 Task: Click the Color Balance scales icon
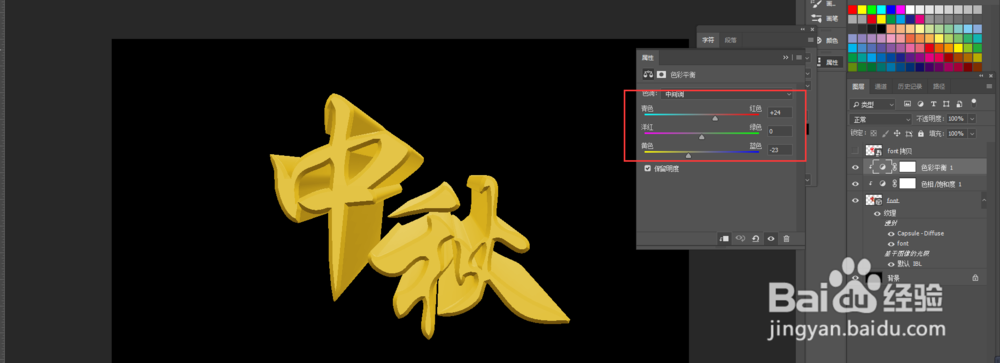(648, 74)
